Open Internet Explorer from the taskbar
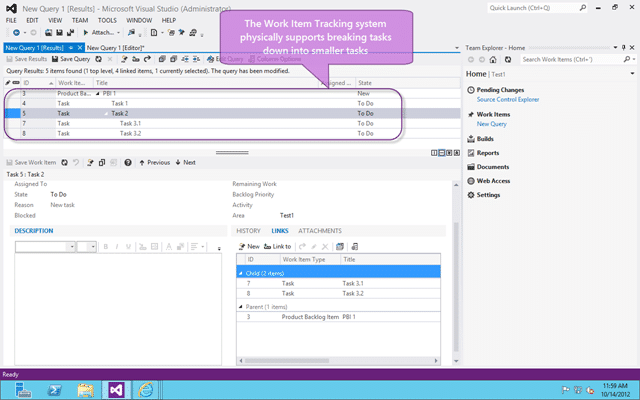The height and width of the screenshot is (400, 640). click(x=146, y=390)
